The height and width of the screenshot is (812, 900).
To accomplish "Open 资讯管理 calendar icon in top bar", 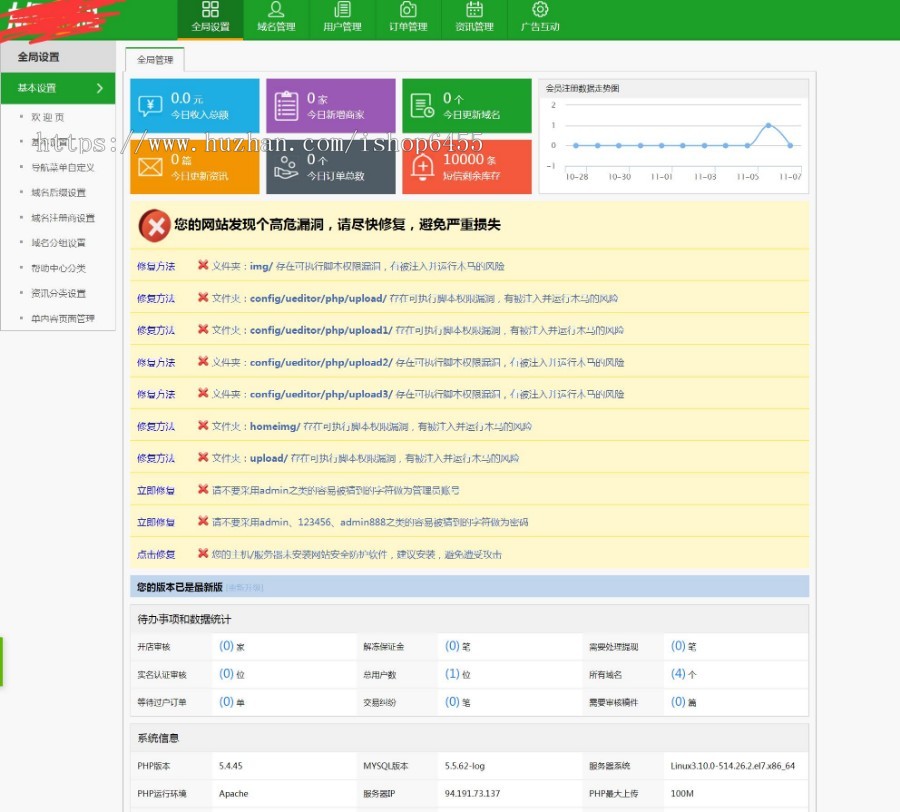I will click(474, 18).
